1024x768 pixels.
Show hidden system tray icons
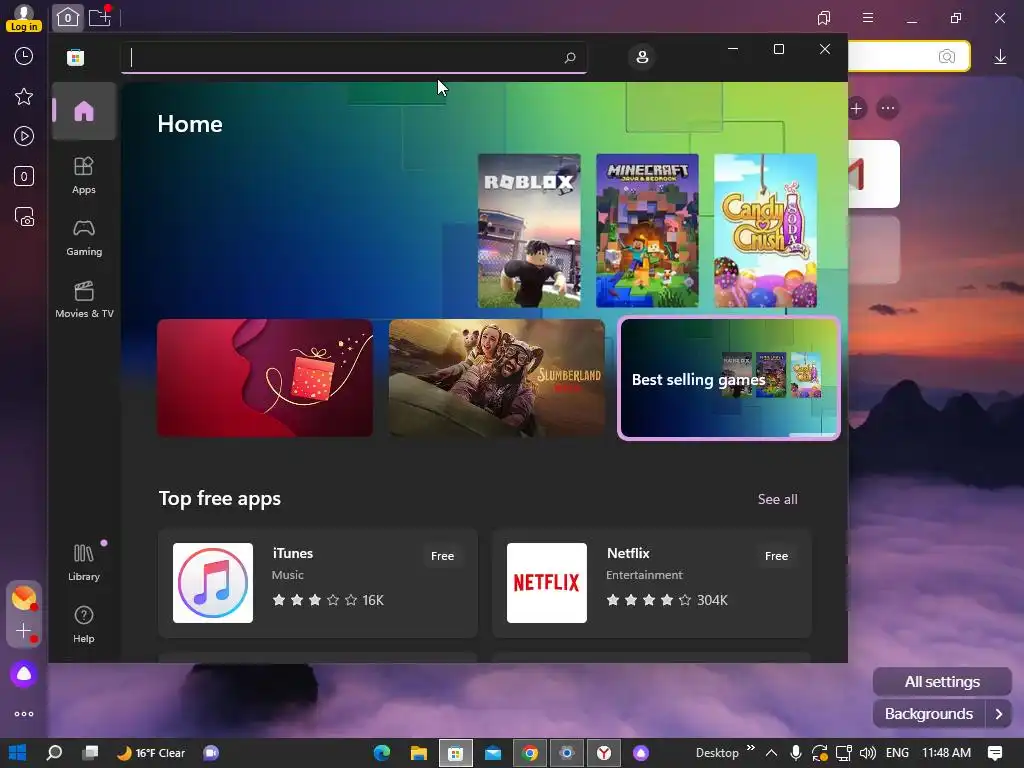pos(771,753)
